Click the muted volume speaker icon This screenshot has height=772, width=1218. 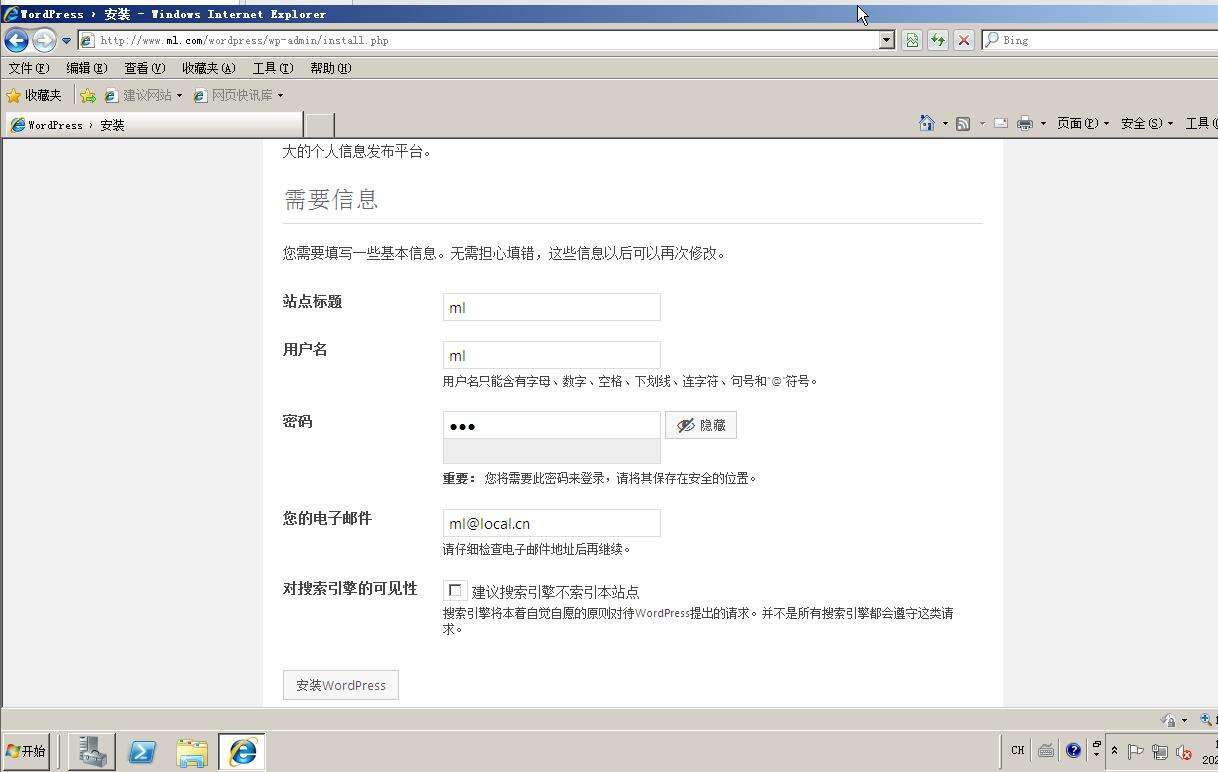pos(1184,752)
